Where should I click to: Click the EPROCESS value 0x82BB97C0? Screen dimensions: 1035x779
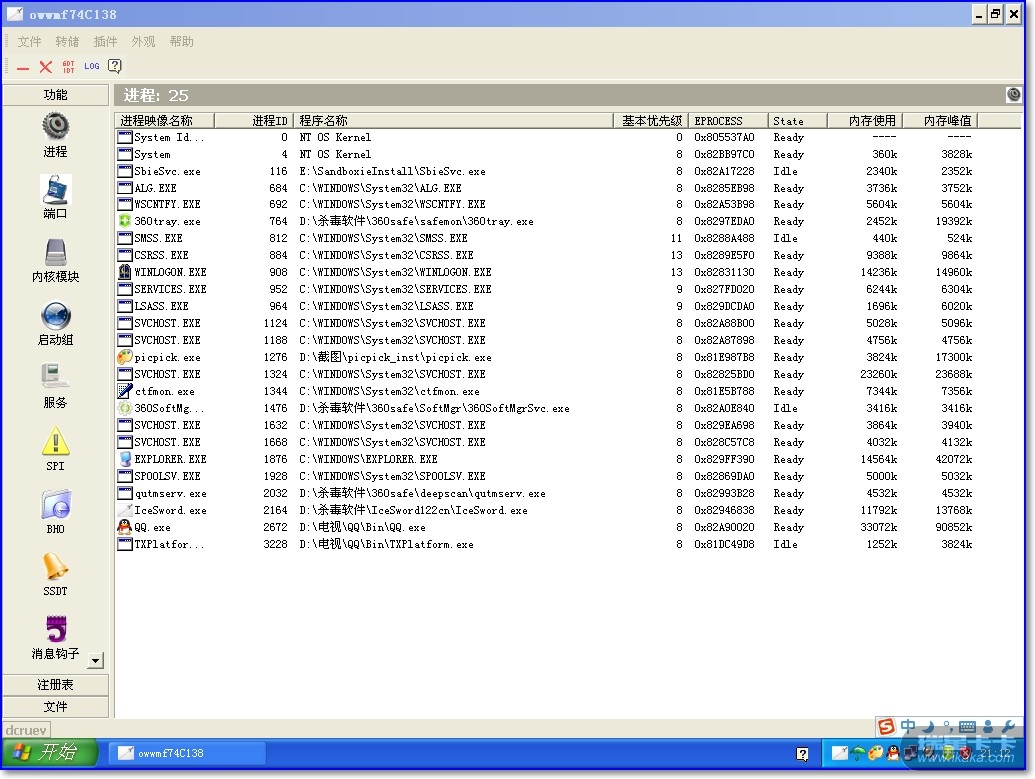click(724, 154)
